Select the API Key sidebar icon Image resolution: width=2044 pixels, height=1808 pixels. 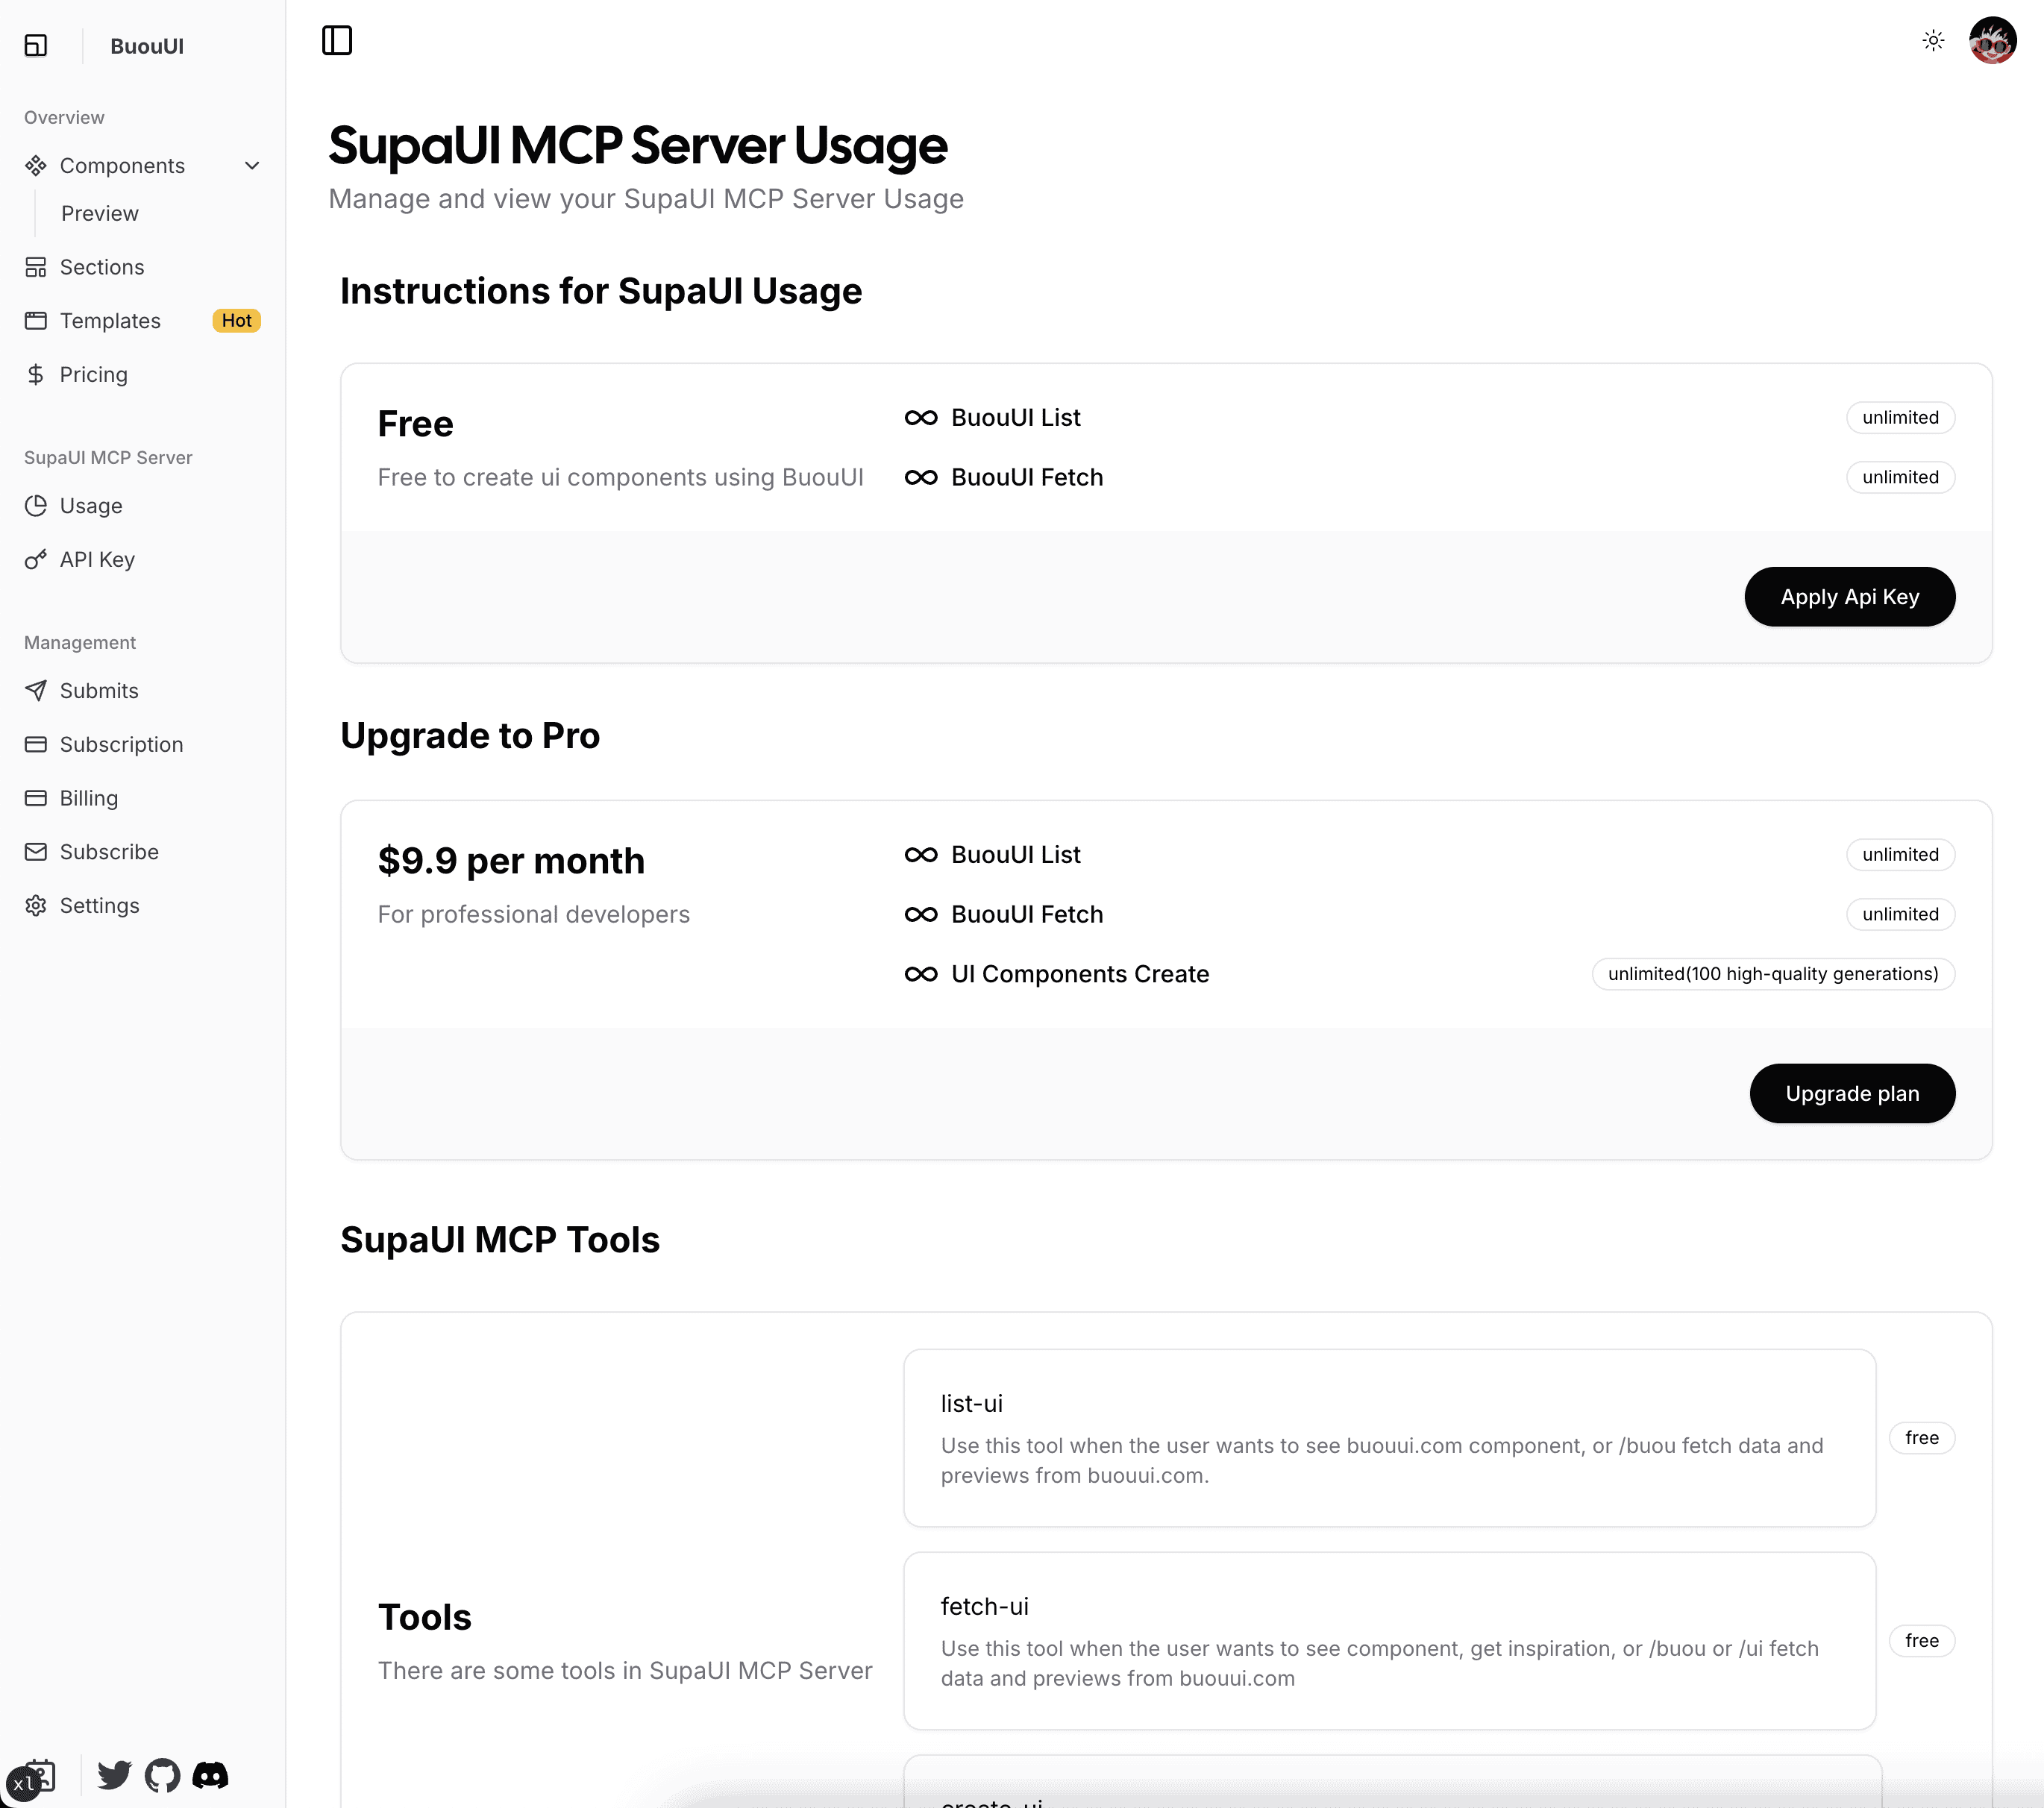pos(36,559)
